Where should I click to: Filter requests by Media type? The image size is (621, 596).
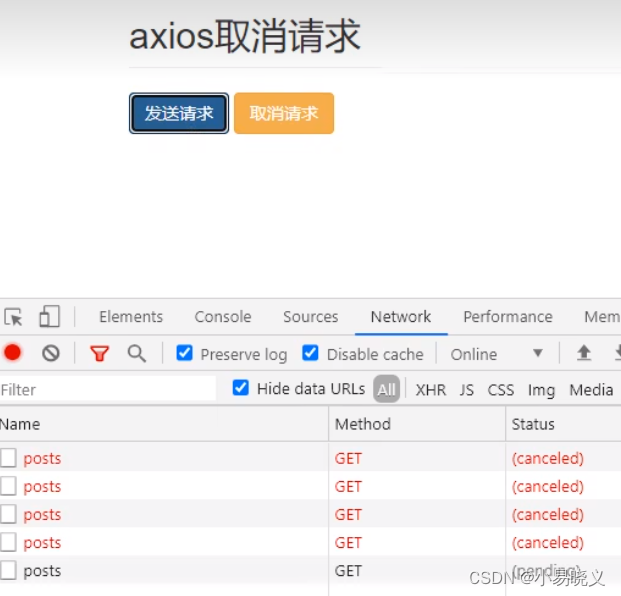[591, 390]
